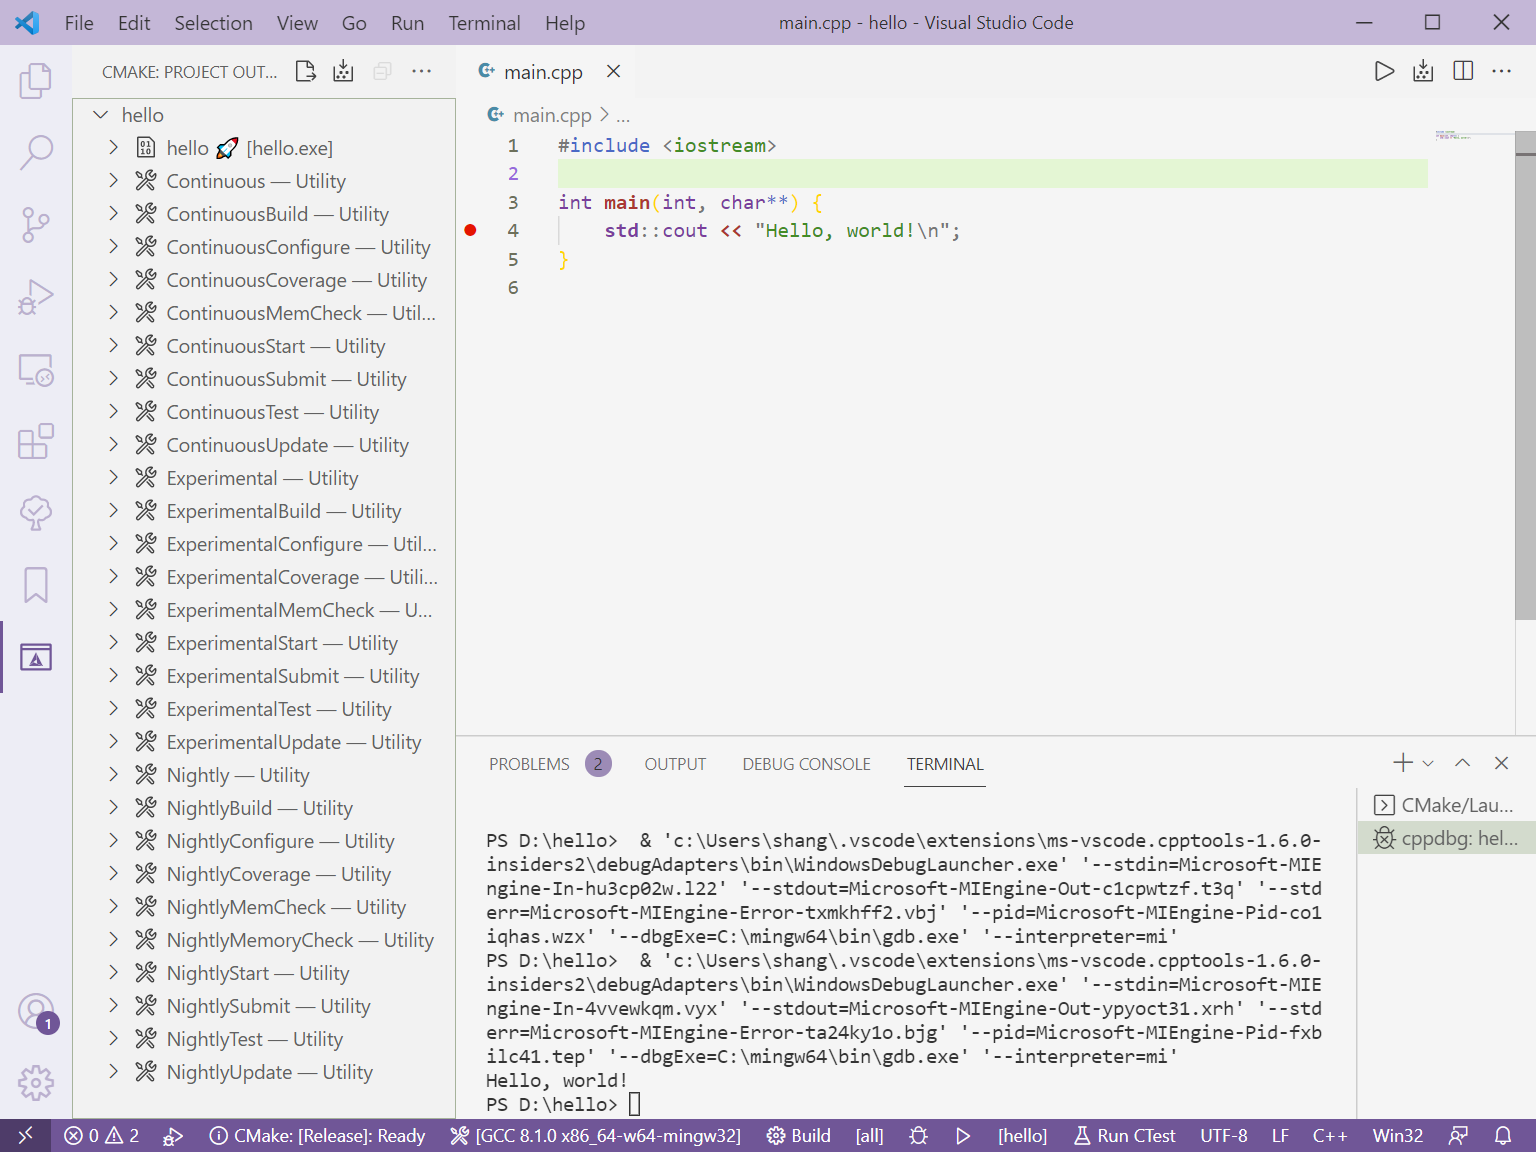Image resolution: width=1536 pixels, height=1152 pixels.
Task: Open the Run and Debug view
Action: (36, 296)
